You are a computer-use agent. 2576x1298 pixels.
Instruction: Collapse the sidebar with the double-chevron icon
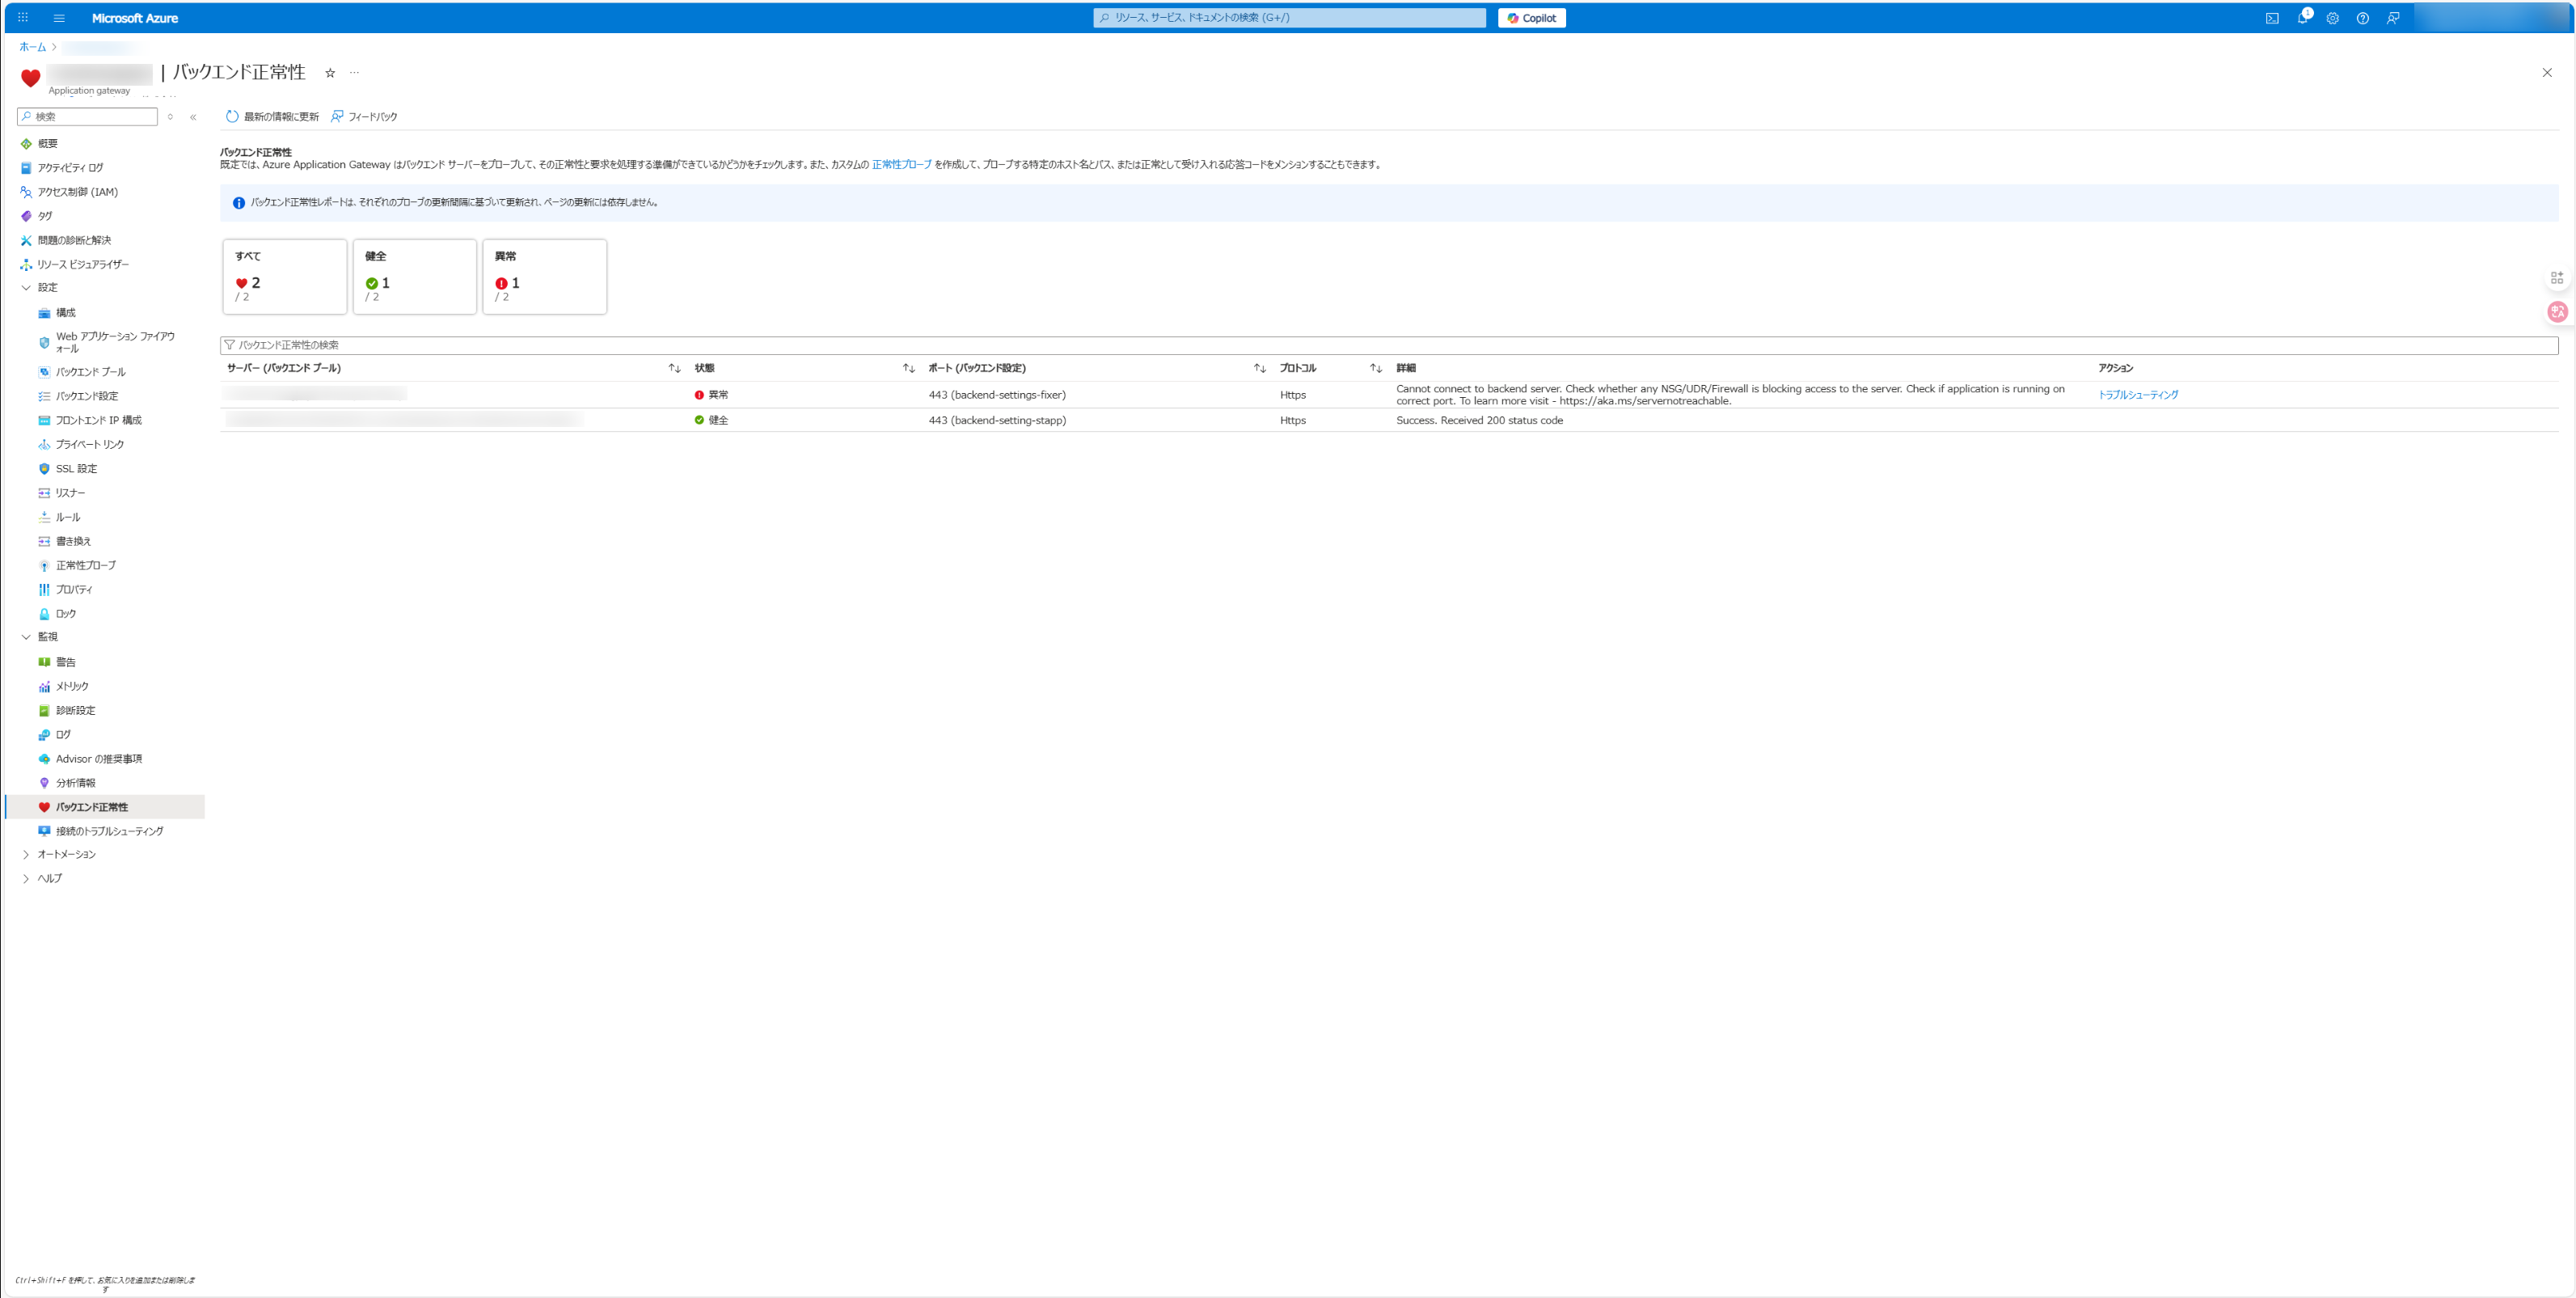coord(193,117)
